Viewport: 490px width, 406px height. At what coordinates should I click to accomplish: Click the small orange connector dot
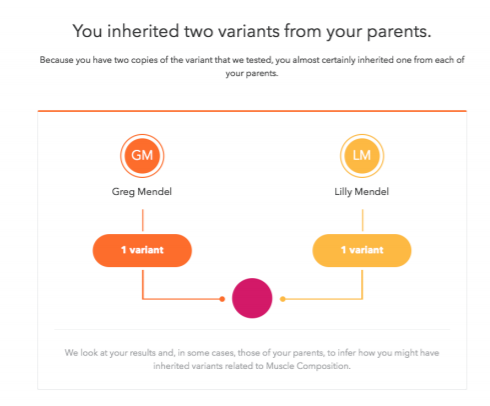222,299
